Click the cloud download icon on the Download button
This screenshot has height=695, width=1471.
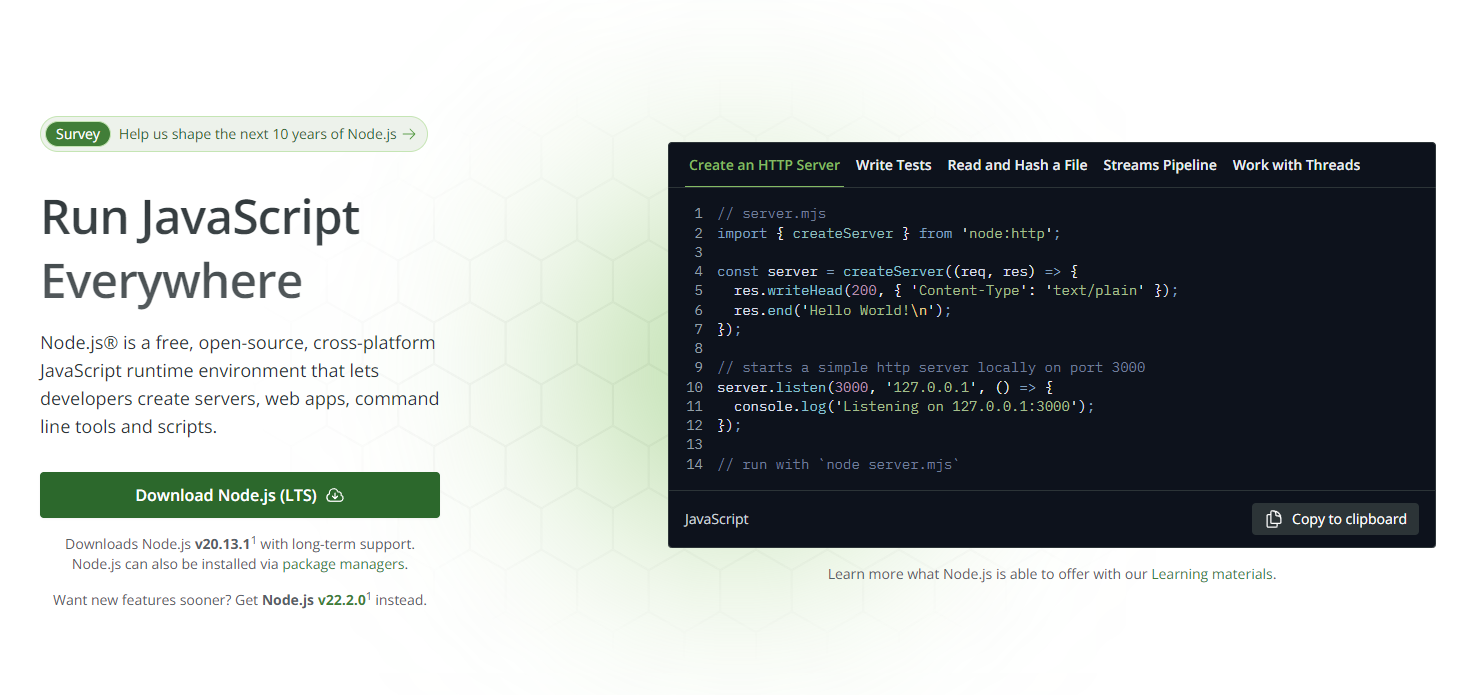(336, 496)
